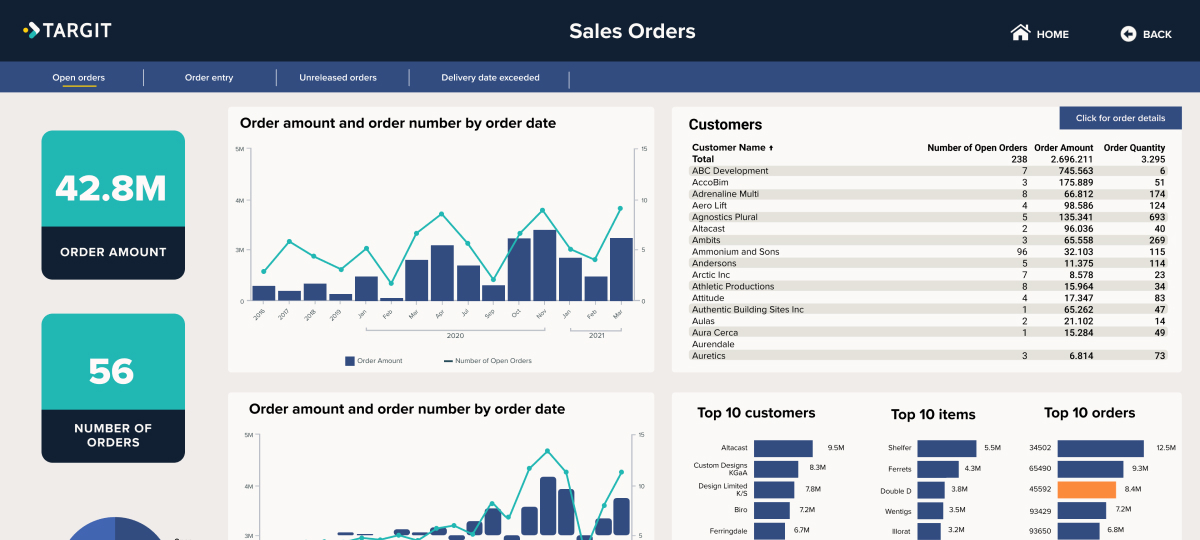Click Altacast bar in Top 10 customers

pos(783,448)
